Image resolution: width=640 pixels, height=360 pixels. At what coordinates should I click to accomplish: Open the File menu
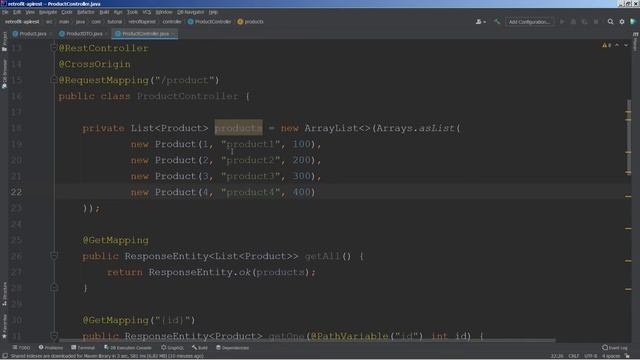5,12
